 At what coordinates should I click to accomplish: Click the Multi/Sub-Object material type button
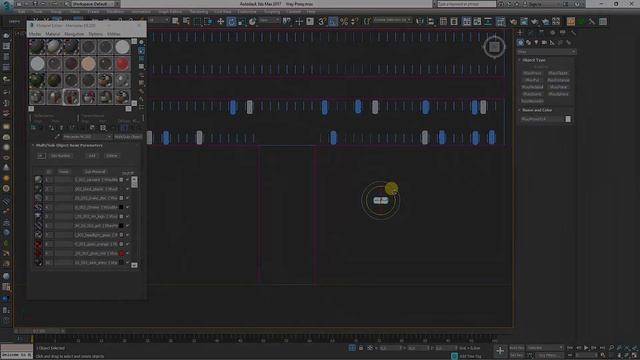[128, 137]
